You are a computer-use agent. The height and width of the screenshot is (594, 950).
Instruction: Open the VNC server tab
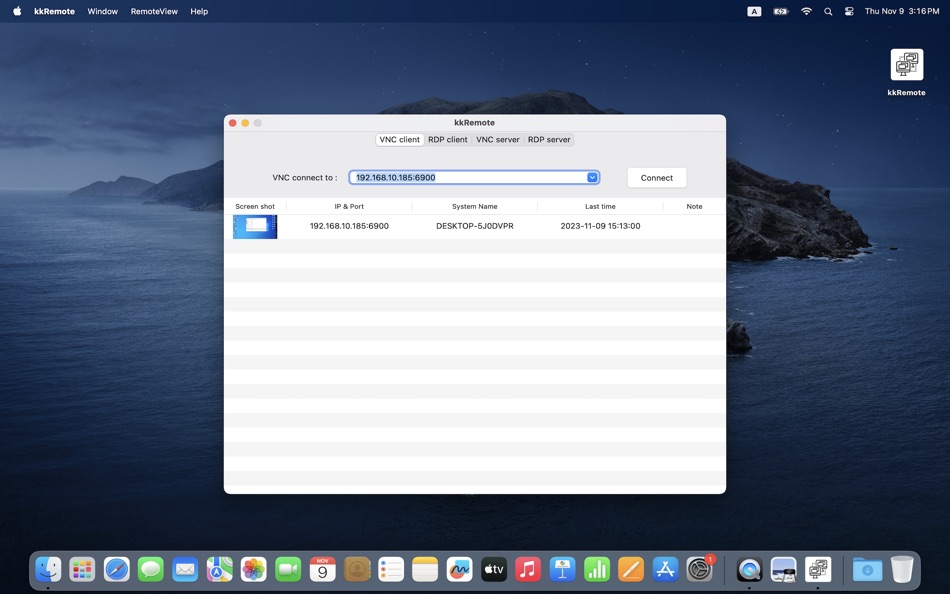click(497, 139)
